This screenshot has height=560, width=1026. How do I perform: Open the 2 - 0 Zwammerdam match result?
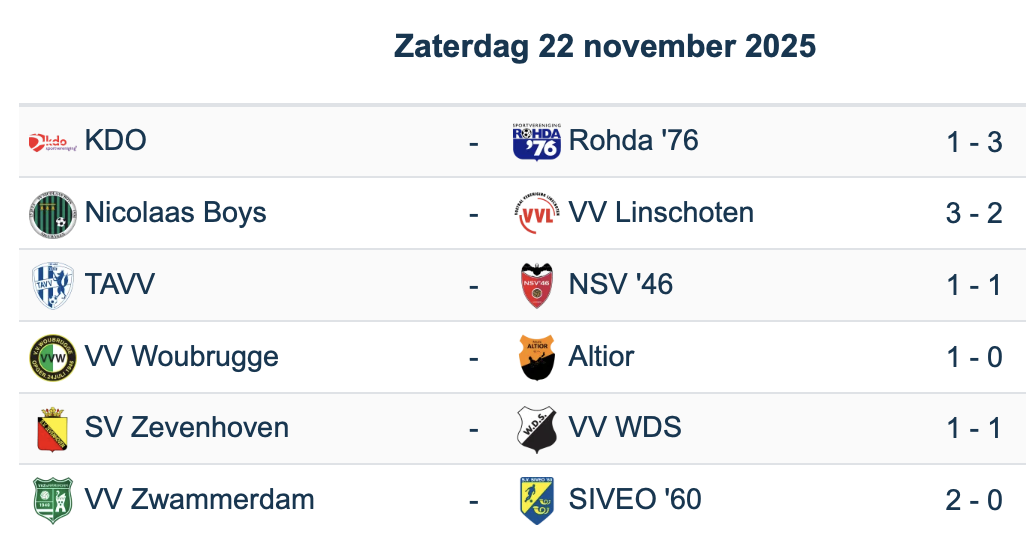pos(974,500)
